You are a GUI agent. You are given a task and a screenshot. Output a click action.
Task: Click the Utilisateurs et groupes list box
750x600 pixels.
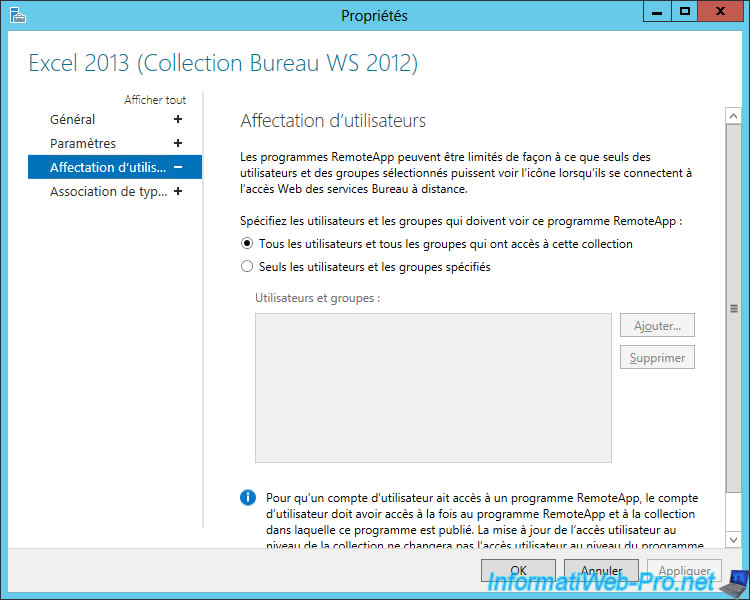pyautogui.click(x=433, y=388)
